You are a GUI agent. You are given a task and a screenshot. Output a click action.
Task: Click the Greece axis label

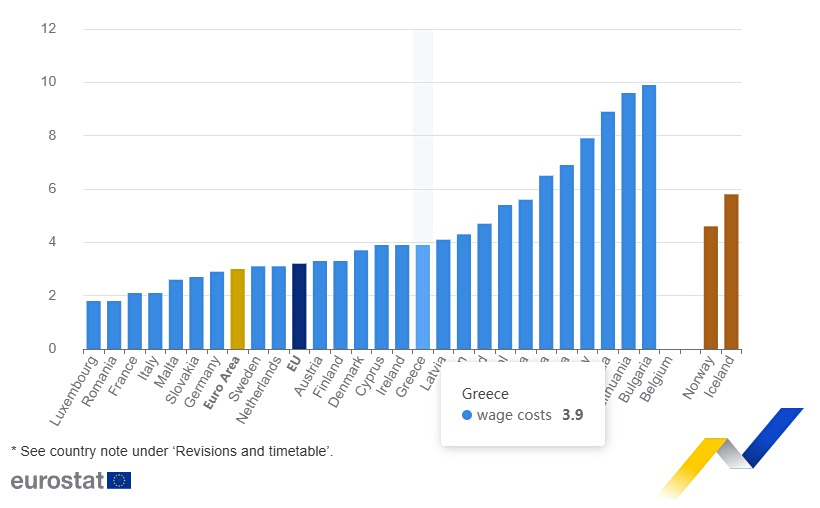point(411,377)
